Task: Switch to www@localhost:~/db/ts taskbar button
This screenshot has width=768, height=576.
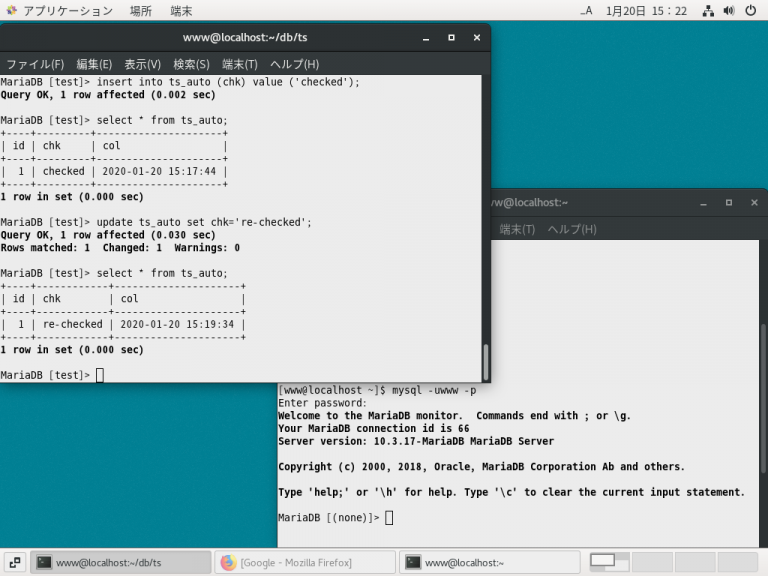Action: pyautogui.click(x=120, y=562)
